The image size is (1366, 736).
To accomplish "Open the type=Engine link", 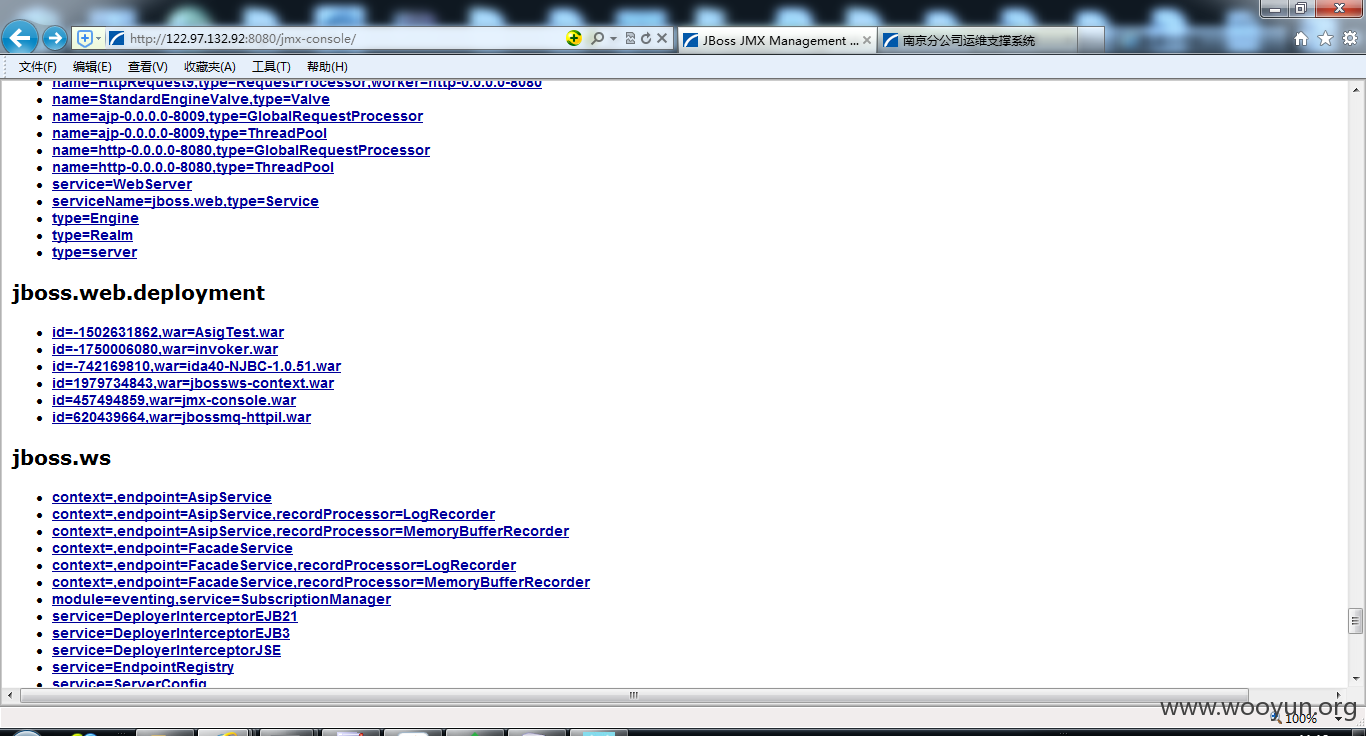I will [95, 218].
